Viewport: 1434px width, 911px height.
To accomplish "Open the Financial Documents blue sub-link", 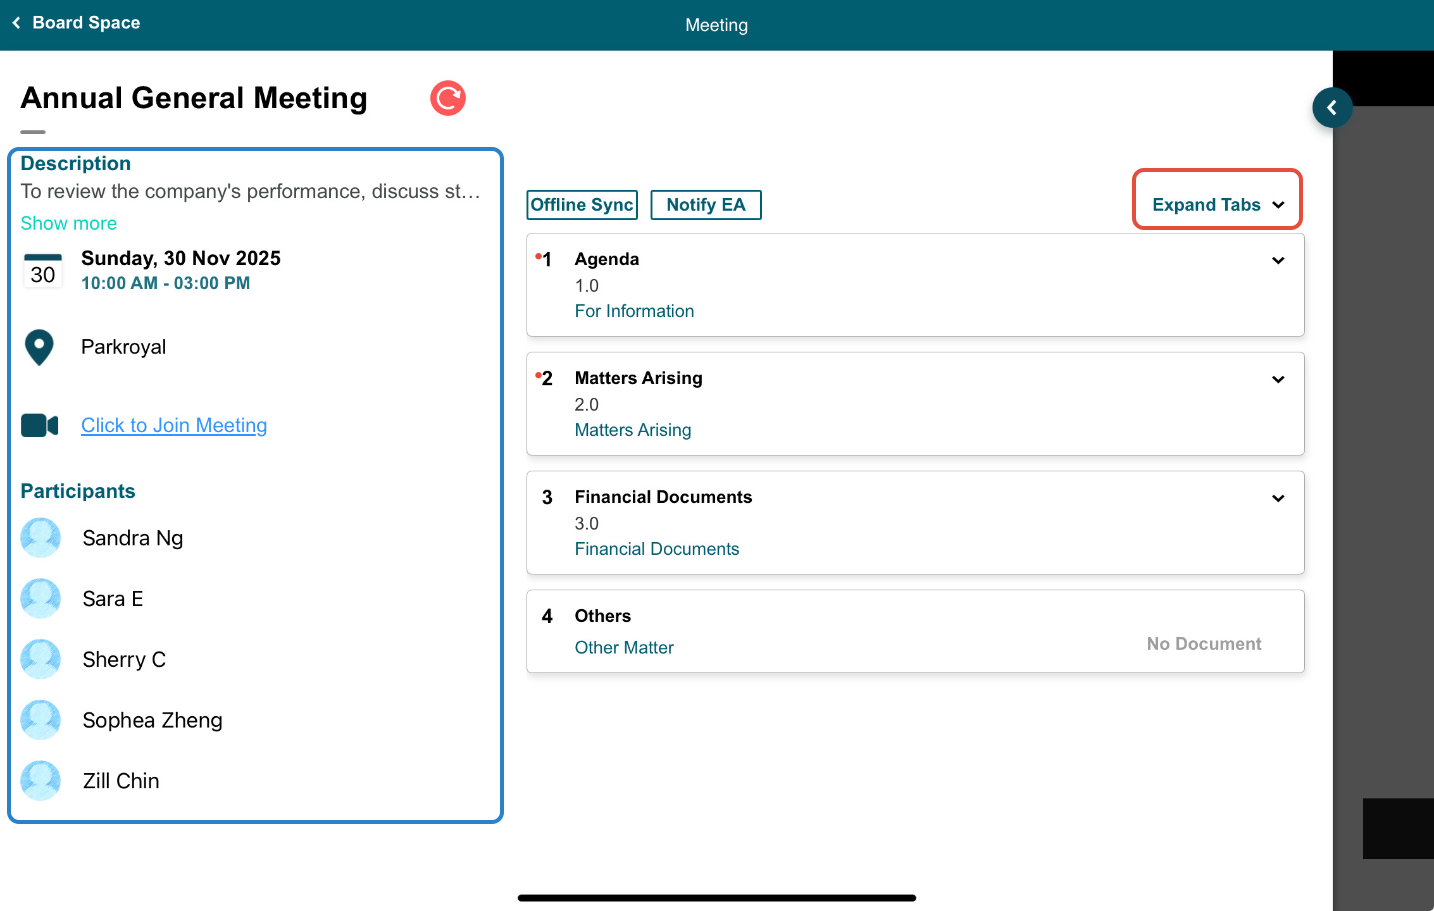I will click(657, 549).
